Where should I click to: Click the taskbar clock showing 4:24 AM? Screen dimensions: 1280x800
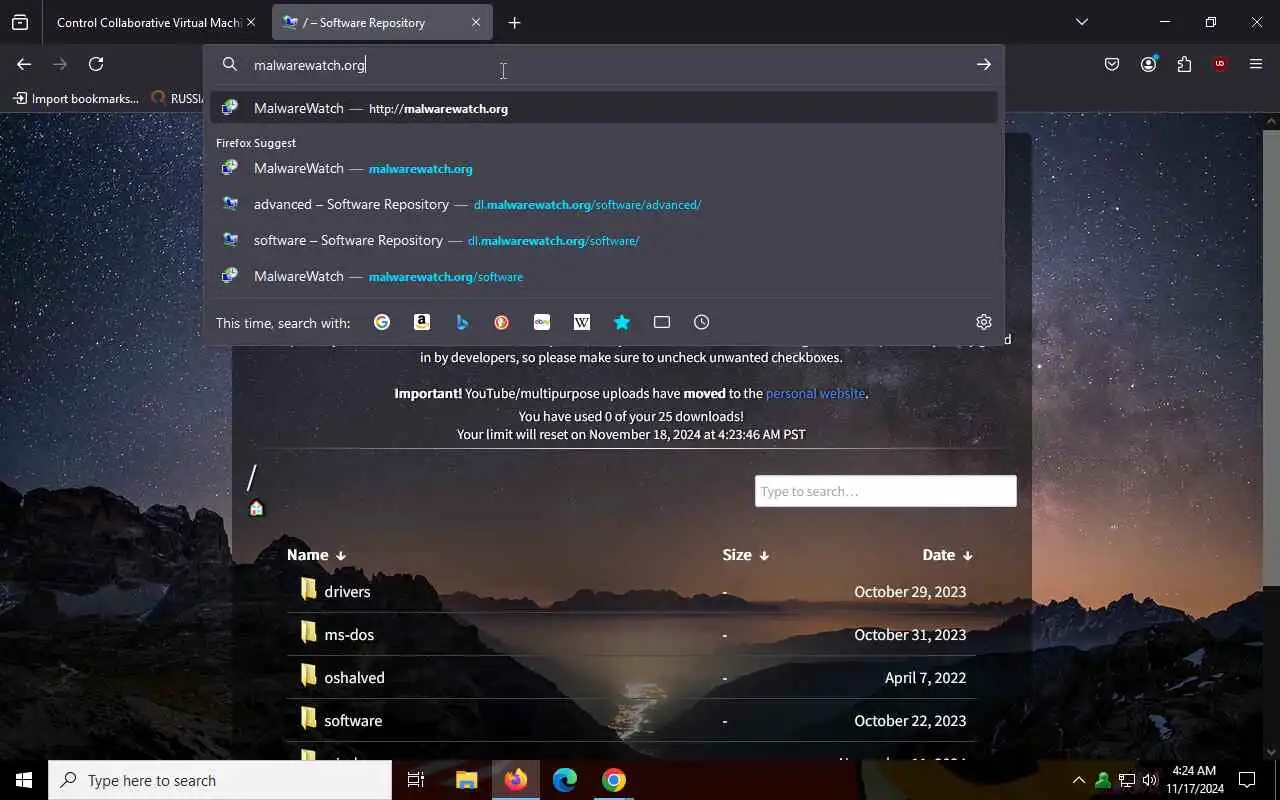click(x=1193, y=780)
